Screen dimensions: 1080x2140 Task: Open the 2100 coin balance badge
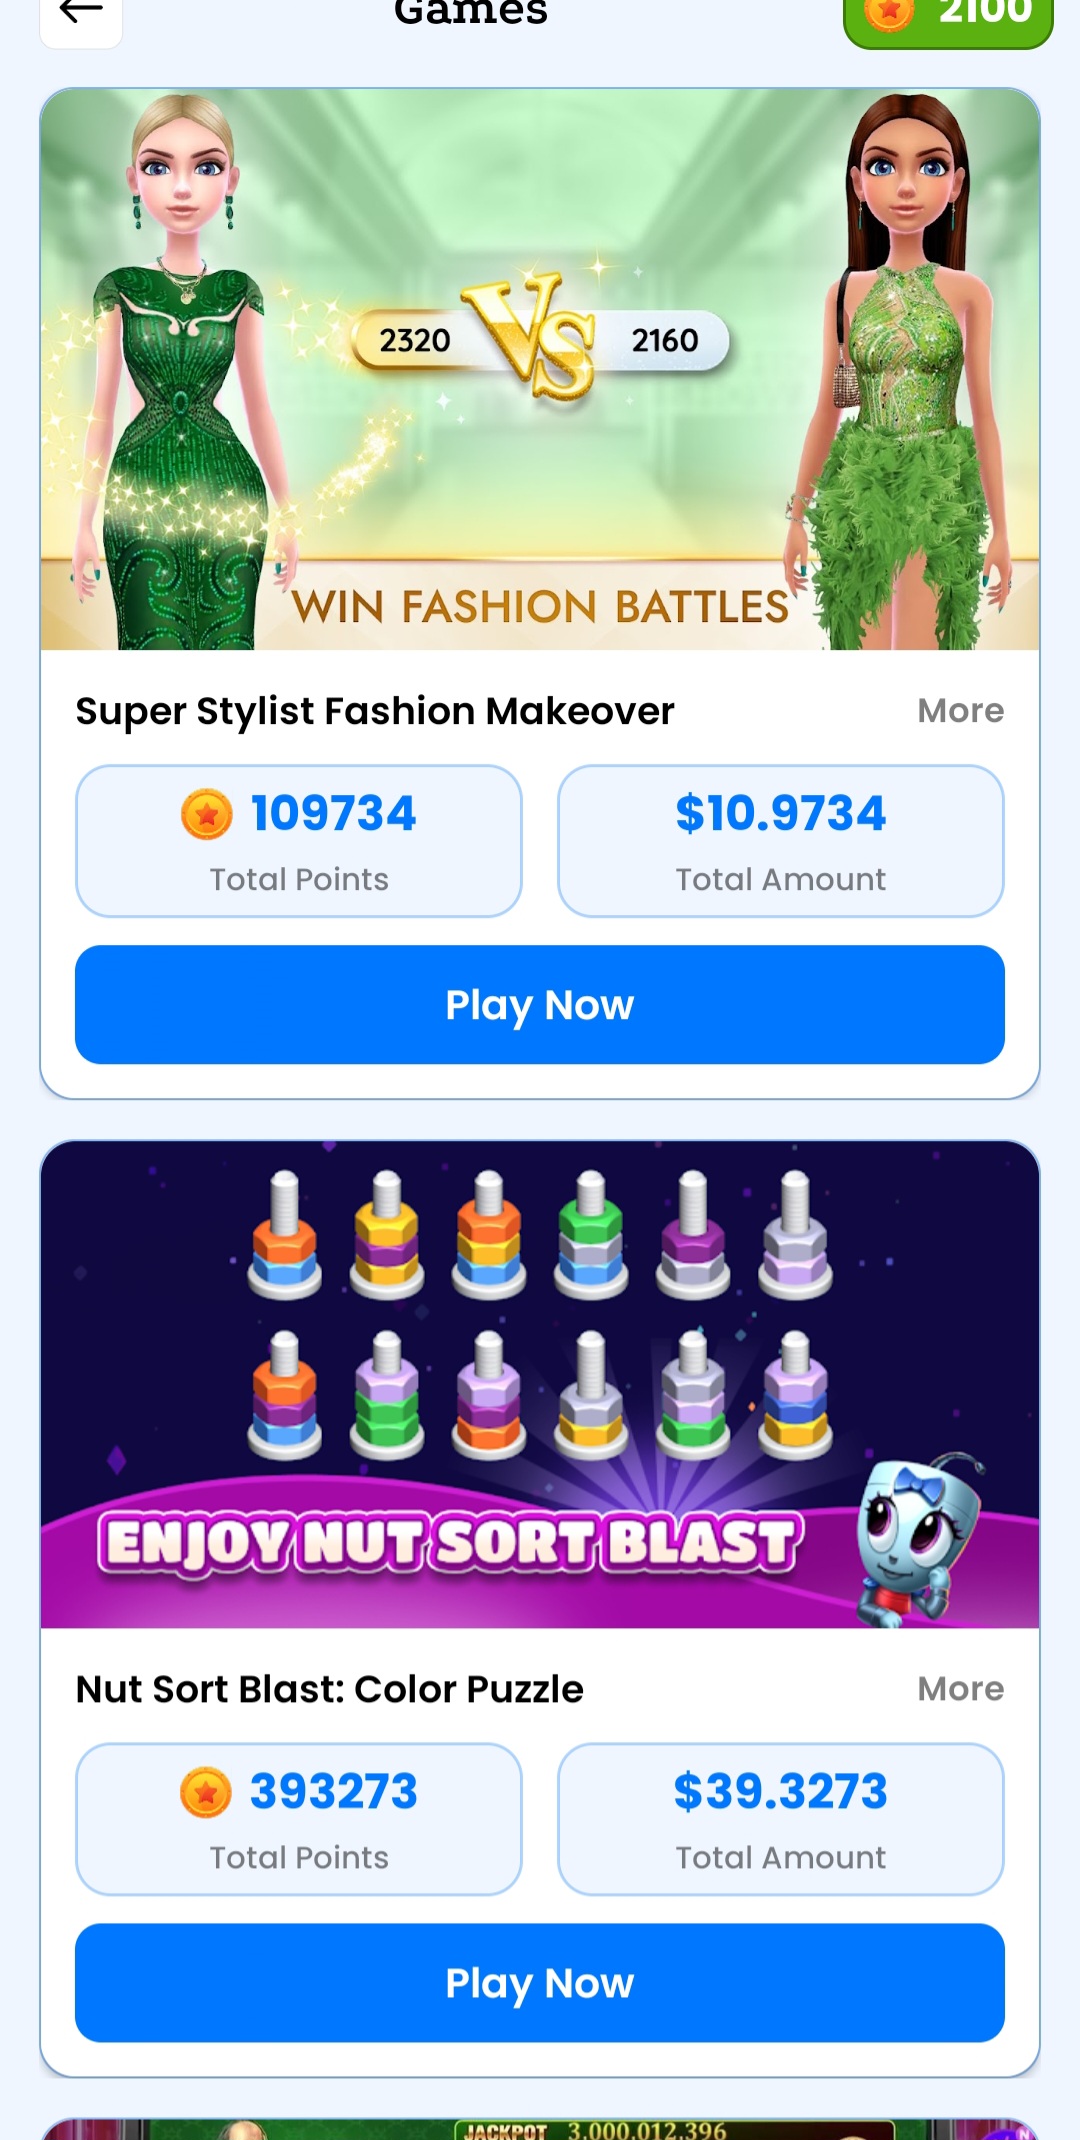pos(948,18)
